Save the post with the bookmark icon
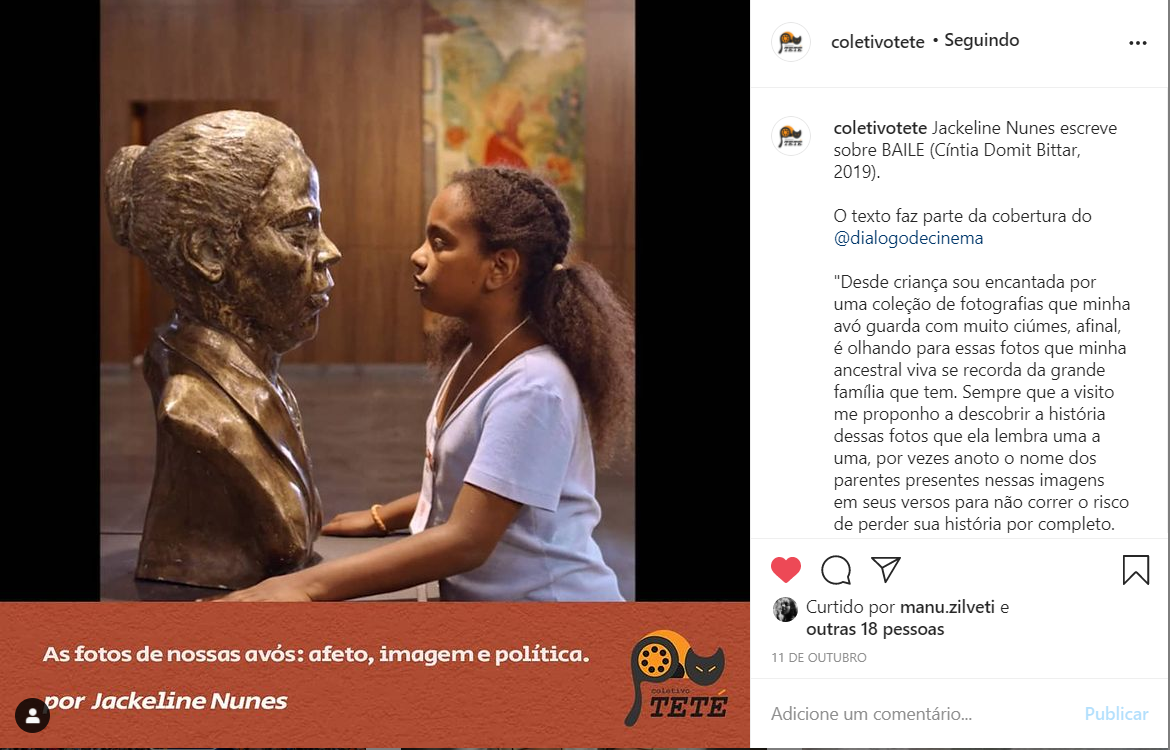Viewport: 1170px width, 750px height. click(x=1136, y=569)
